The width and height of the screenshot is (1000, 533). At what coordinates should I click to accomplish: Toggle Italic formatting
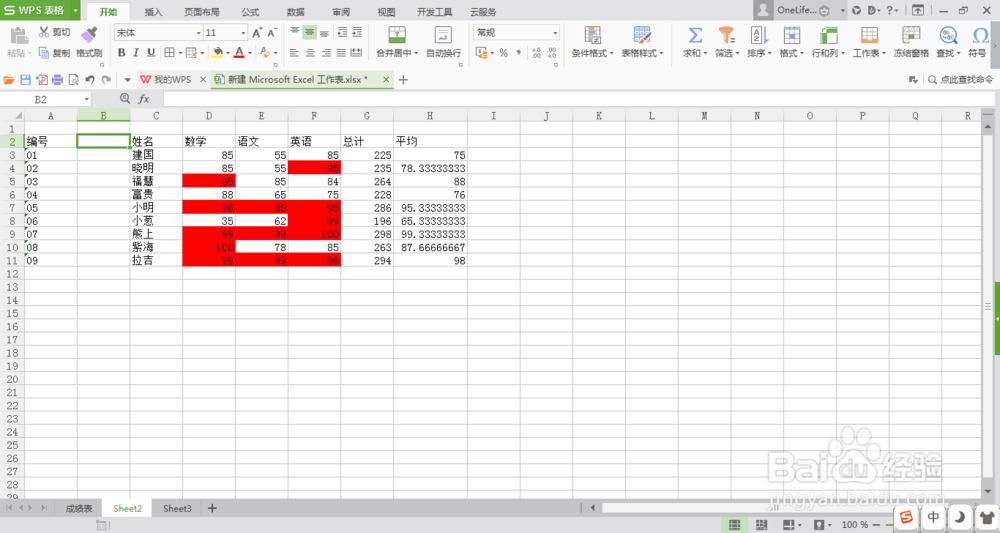click(136, 53)
